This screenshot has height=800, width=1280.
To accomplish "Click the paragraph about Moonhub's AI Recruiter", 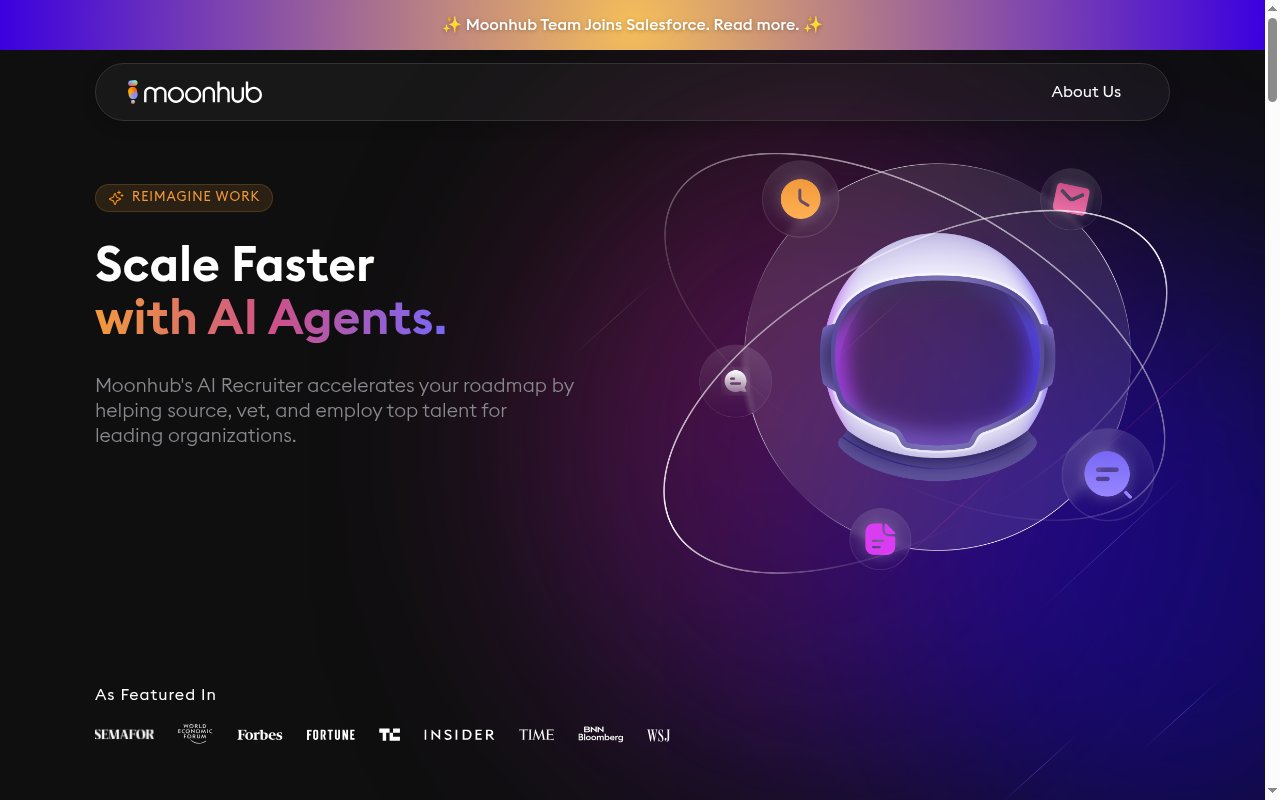I will 335,410.
